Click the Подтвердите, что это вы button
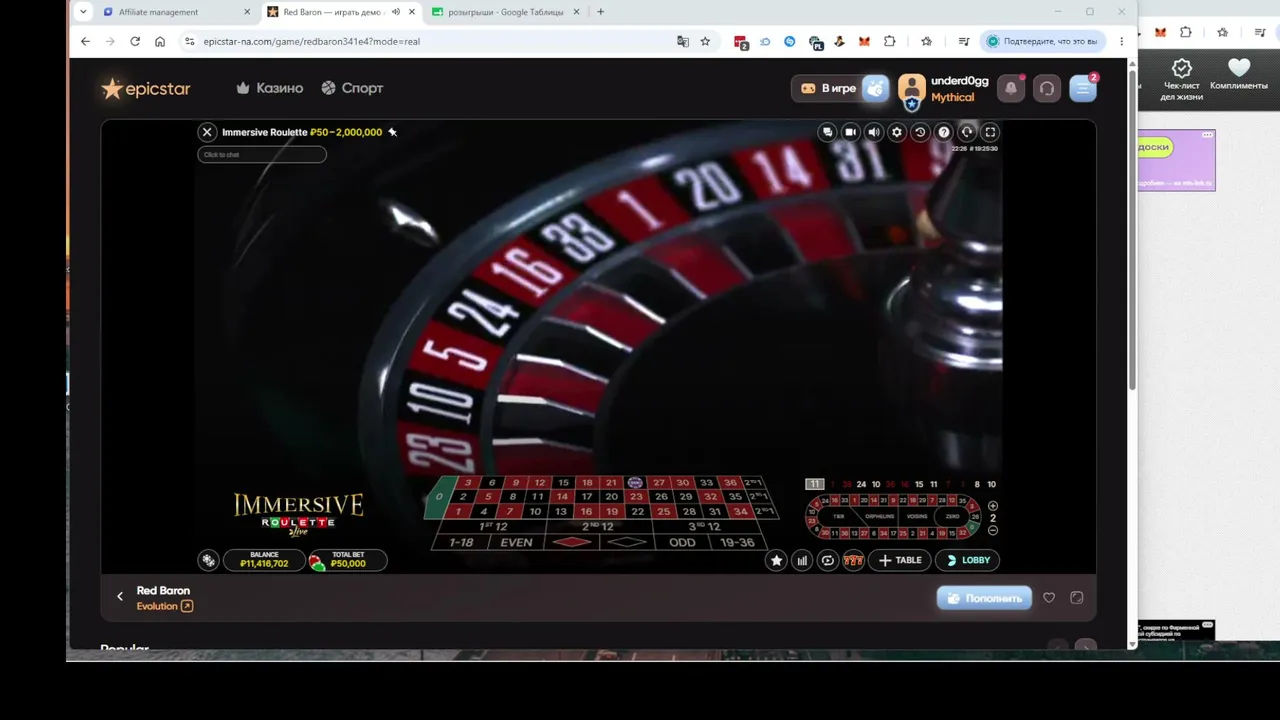 coord(1042,41)
